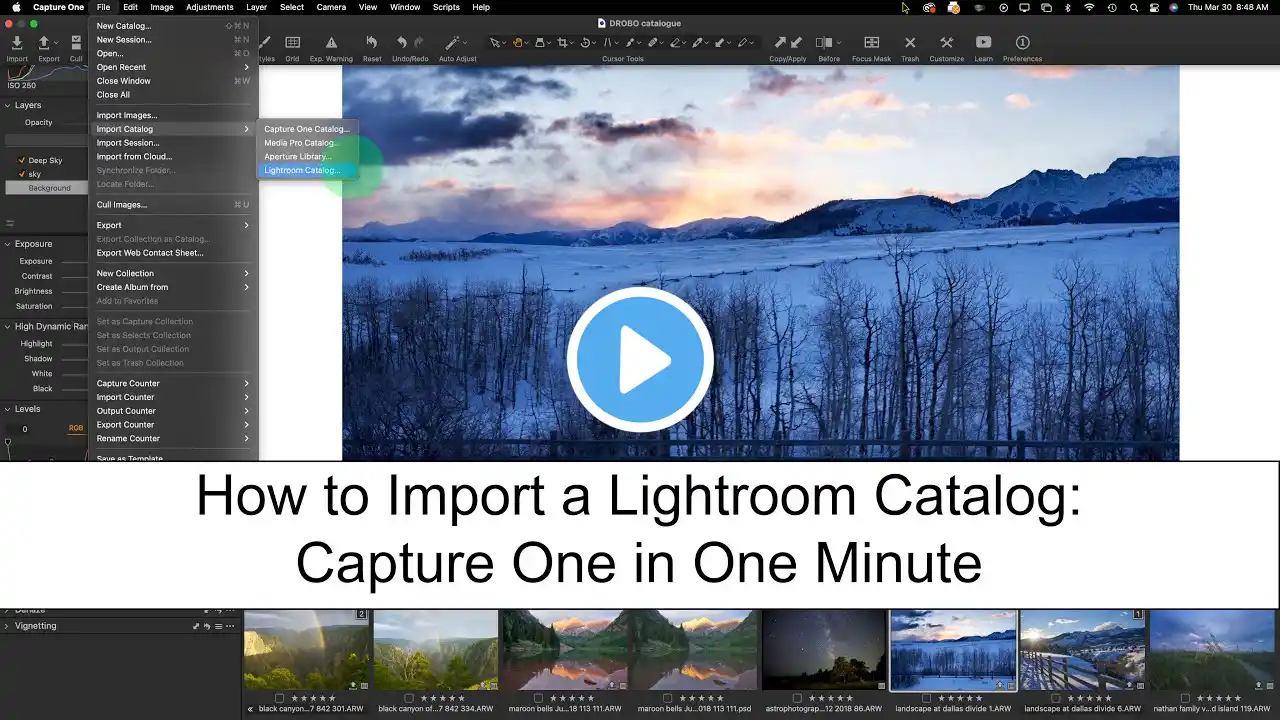Select the Keystone cursor tool

609,43
